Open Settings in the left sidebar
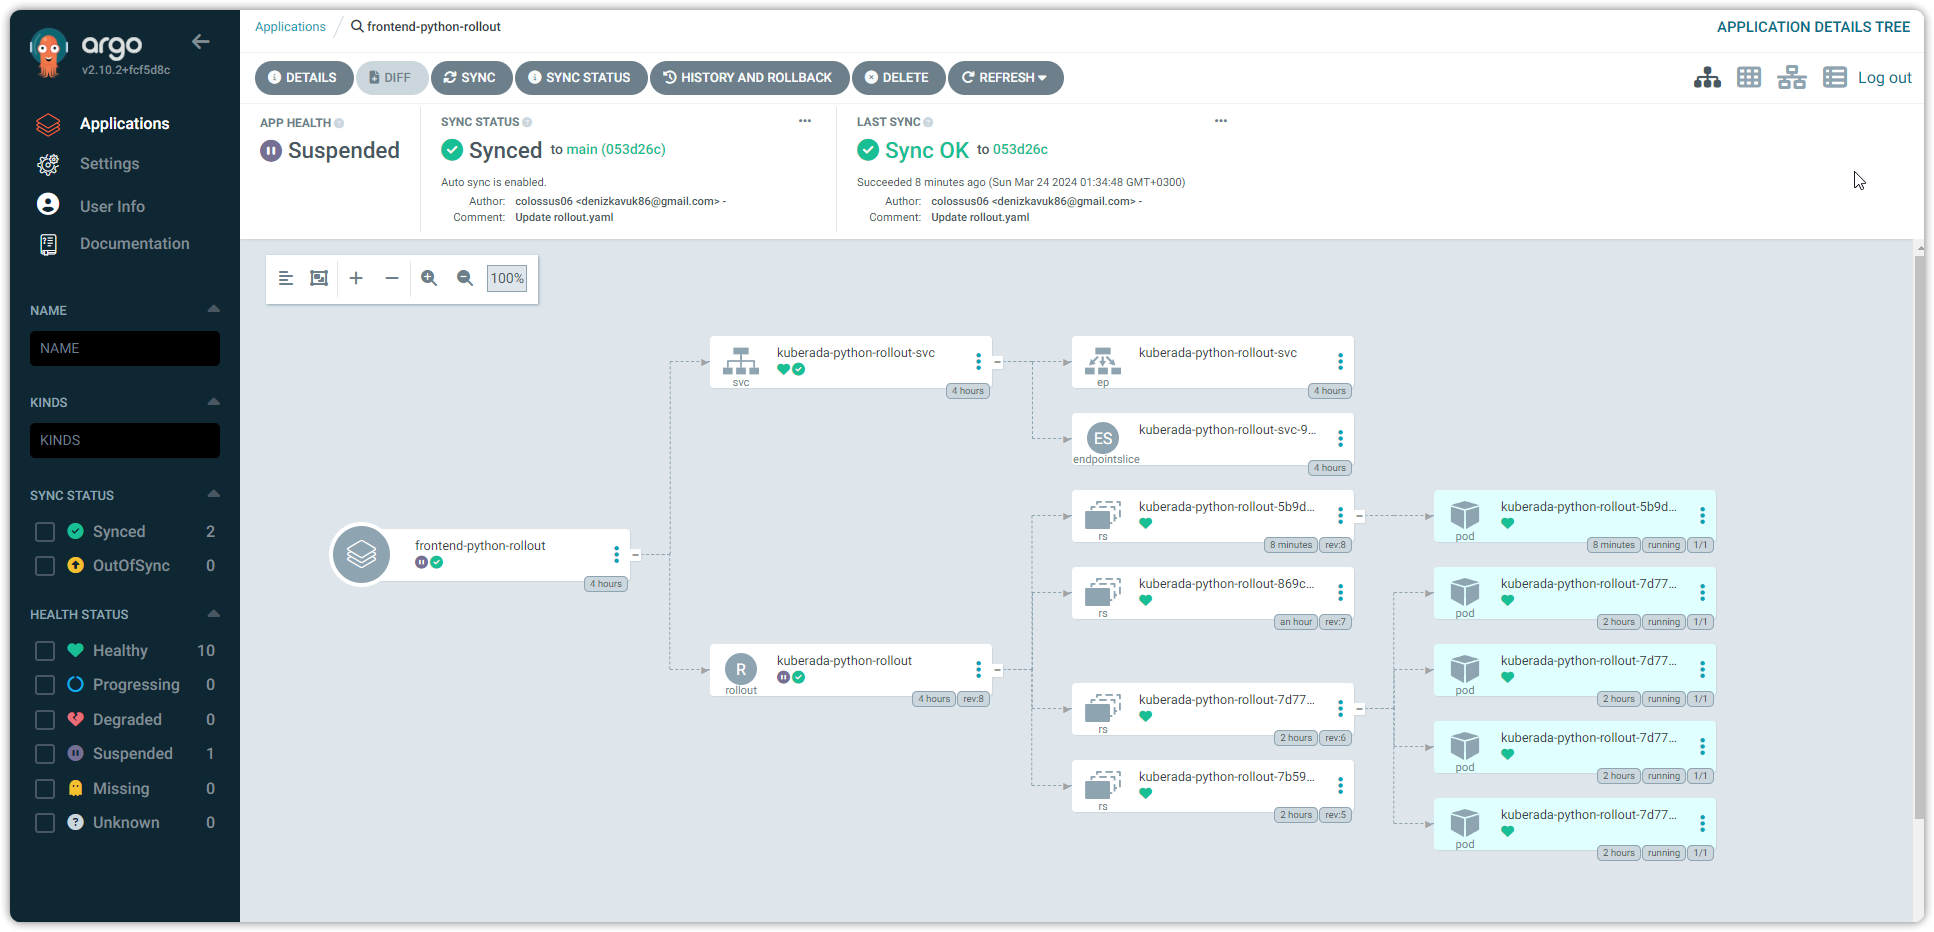1934x932 pixels. tap(109, 164)
